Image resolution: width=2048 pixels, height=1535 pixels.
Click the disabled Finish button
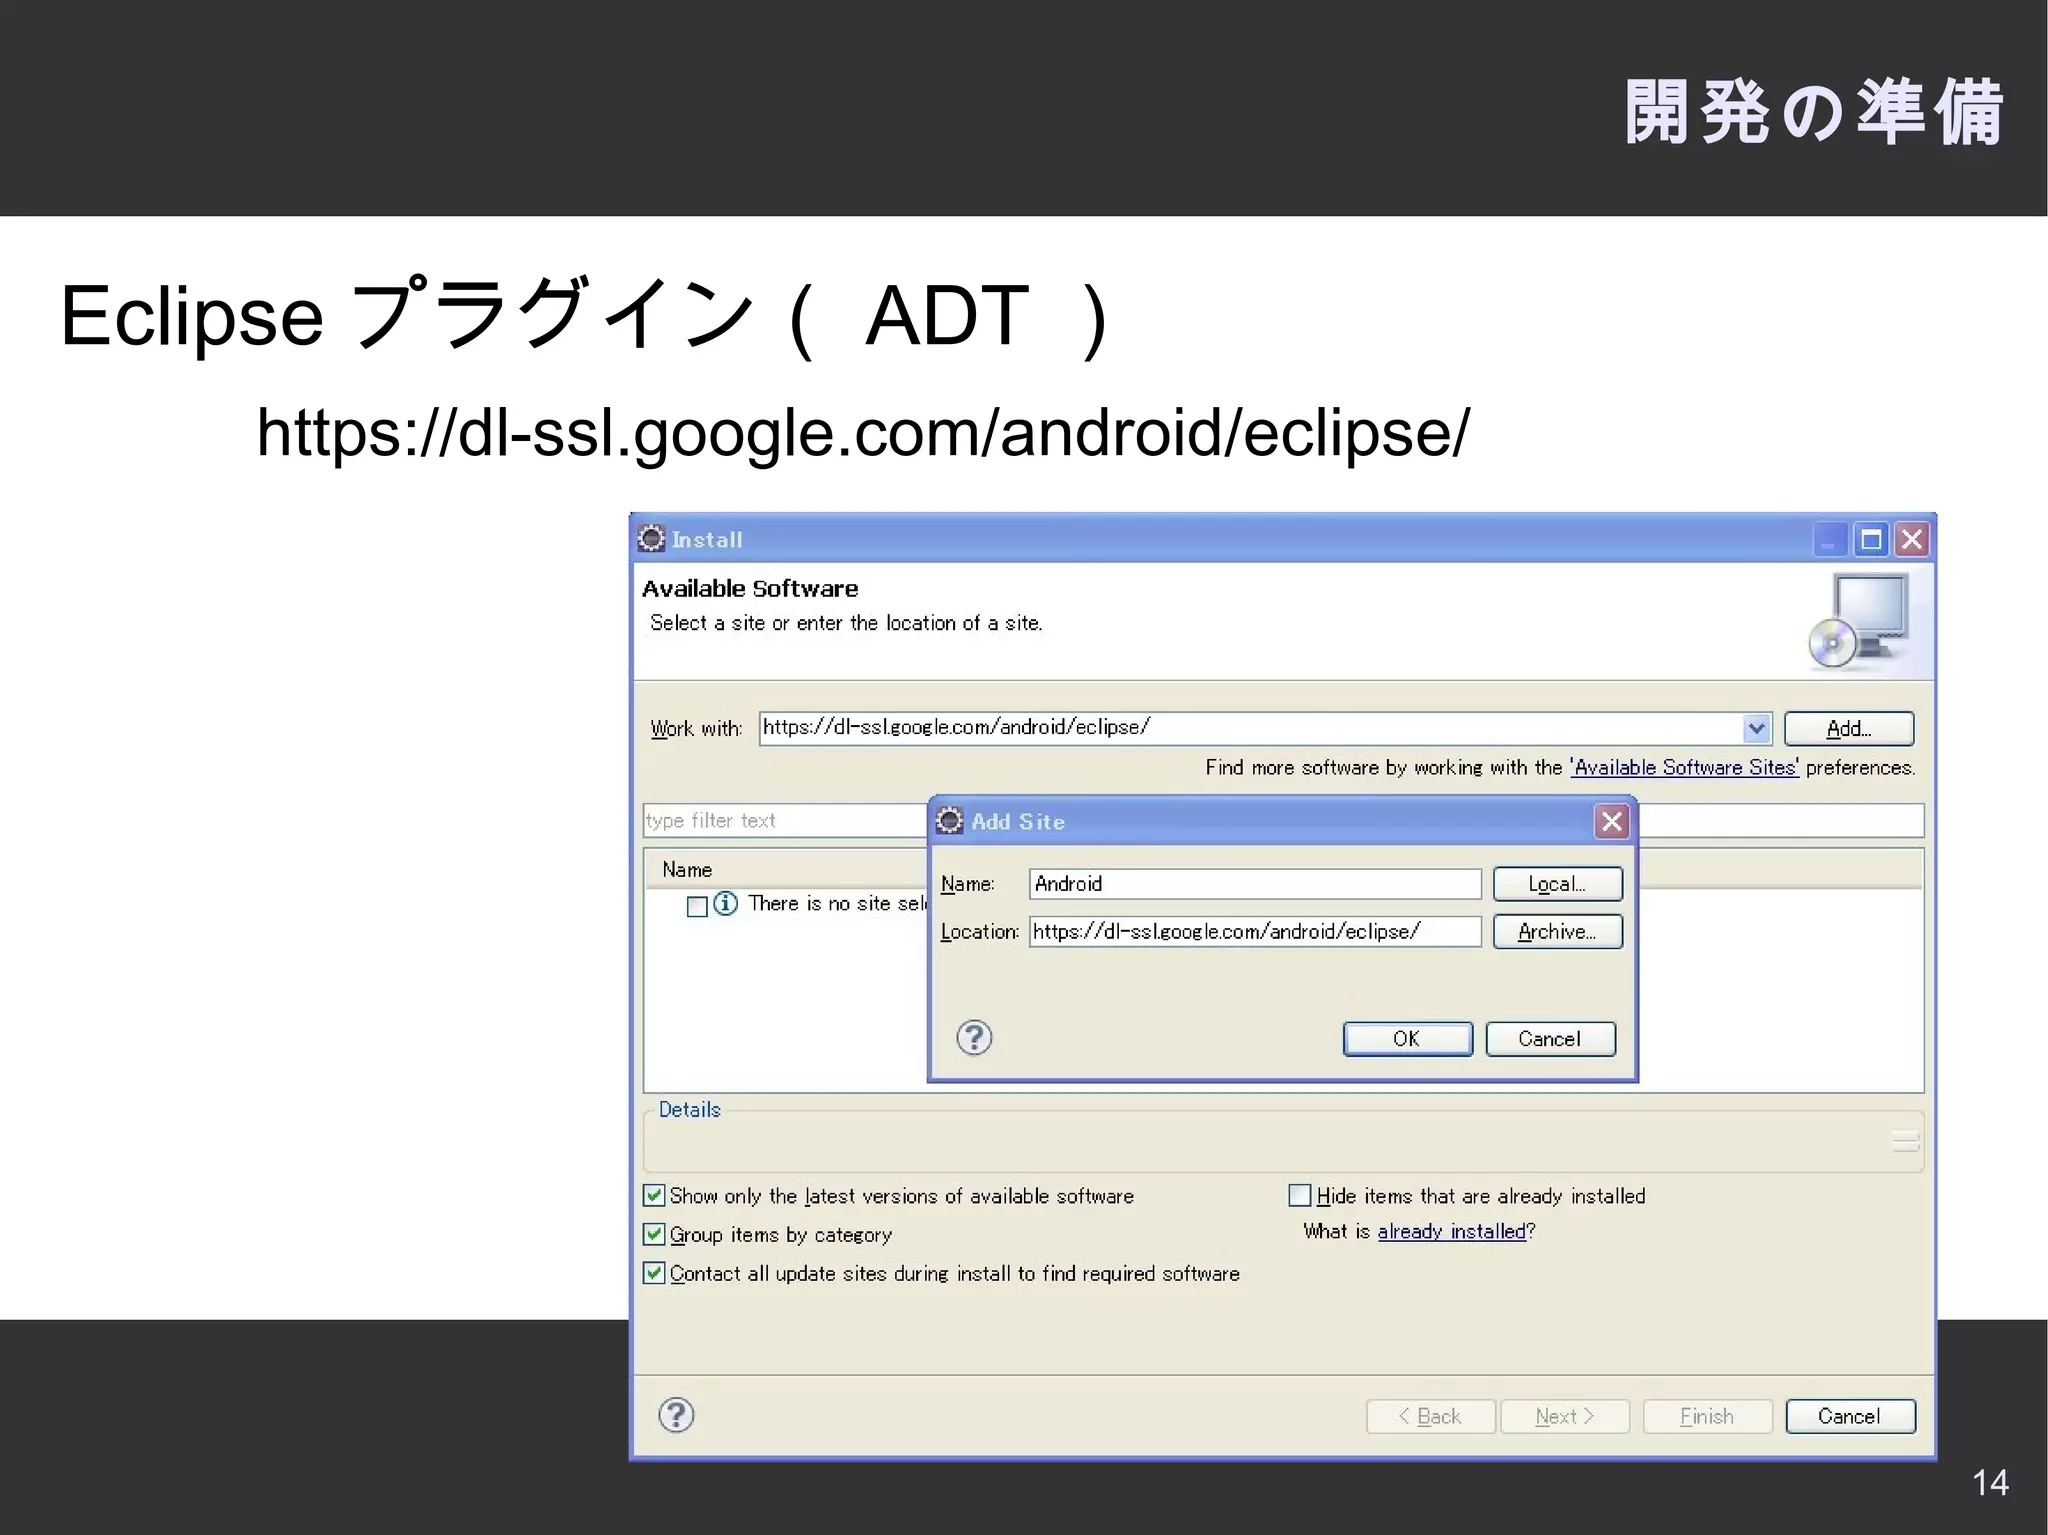click(x=1707, y=1416)
